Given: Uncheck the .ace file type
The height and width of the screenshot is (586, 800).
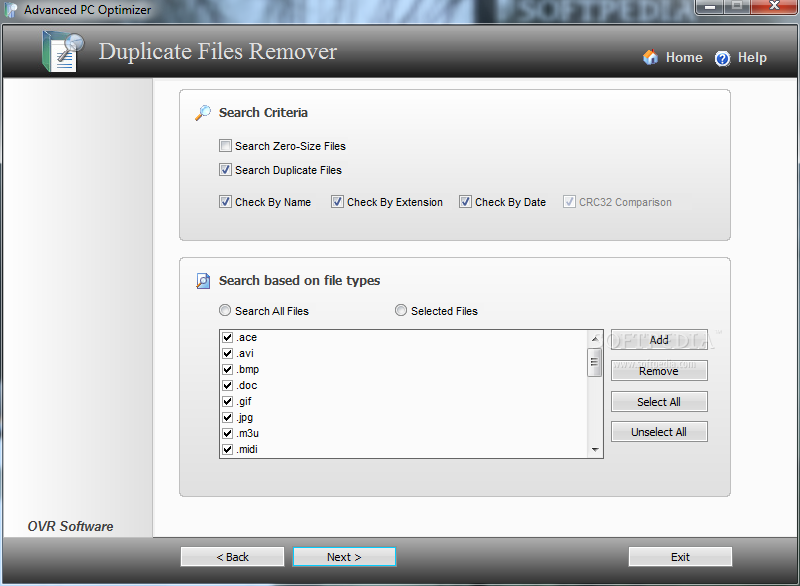Looking at the screenshot, I should click(x=228, y=338).
